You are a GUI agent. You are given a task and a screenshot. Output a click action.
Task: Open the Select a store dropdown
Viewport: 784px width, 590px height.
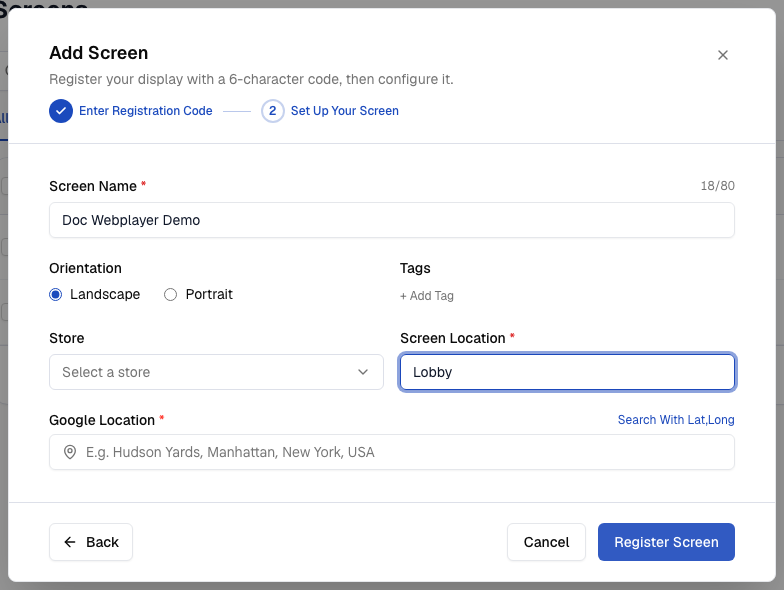click(216, 372)
